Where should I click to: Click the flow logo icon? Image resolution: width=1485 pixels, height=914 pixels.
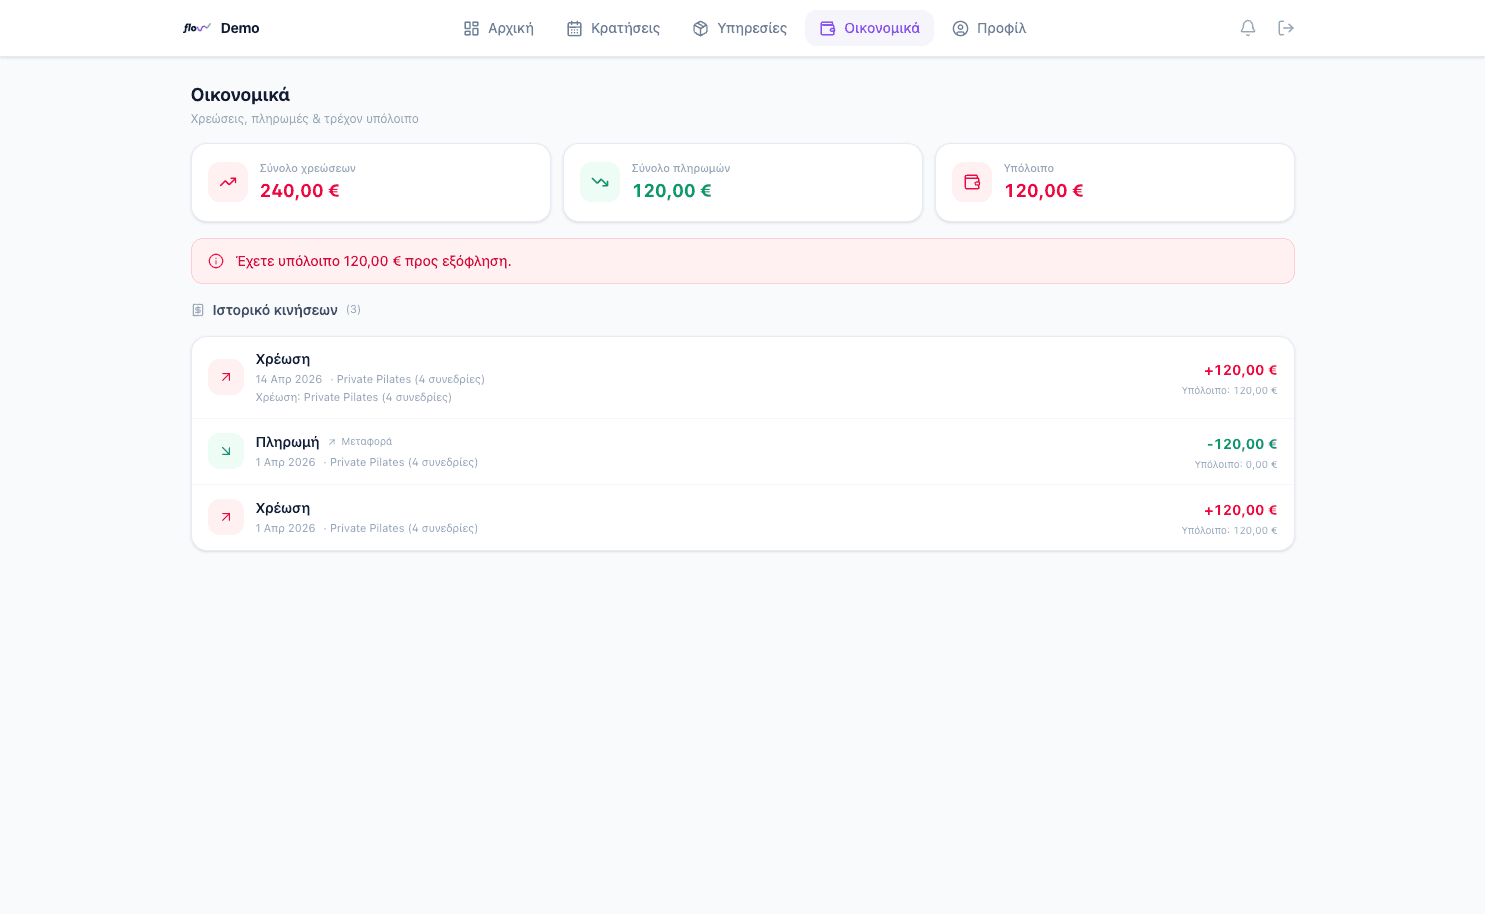(197, 28)
